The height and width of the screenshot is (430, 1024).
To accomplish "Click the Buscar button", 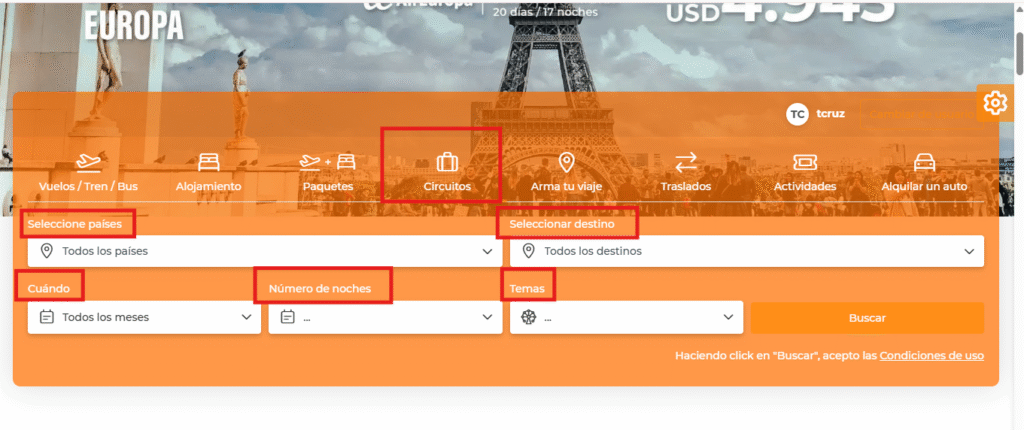I will click(x=867, y=318).
